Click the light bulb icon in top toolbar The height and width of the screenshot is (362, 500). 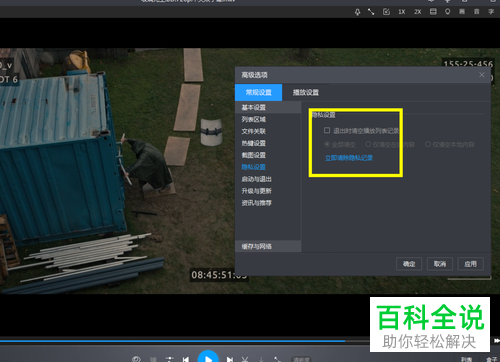point(447,12)
